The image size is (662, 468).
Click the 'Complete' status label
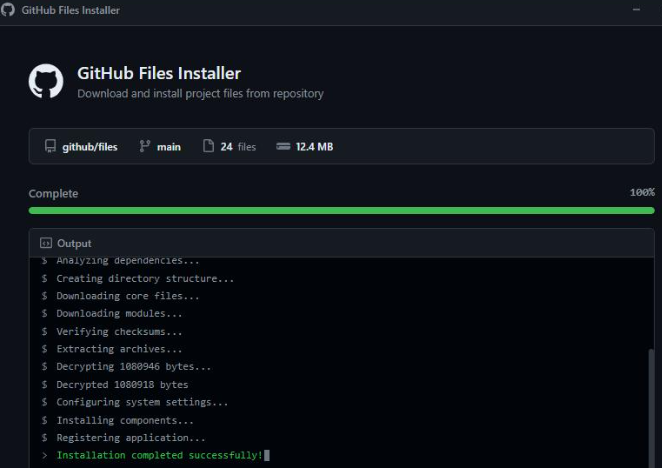point(53,194)
